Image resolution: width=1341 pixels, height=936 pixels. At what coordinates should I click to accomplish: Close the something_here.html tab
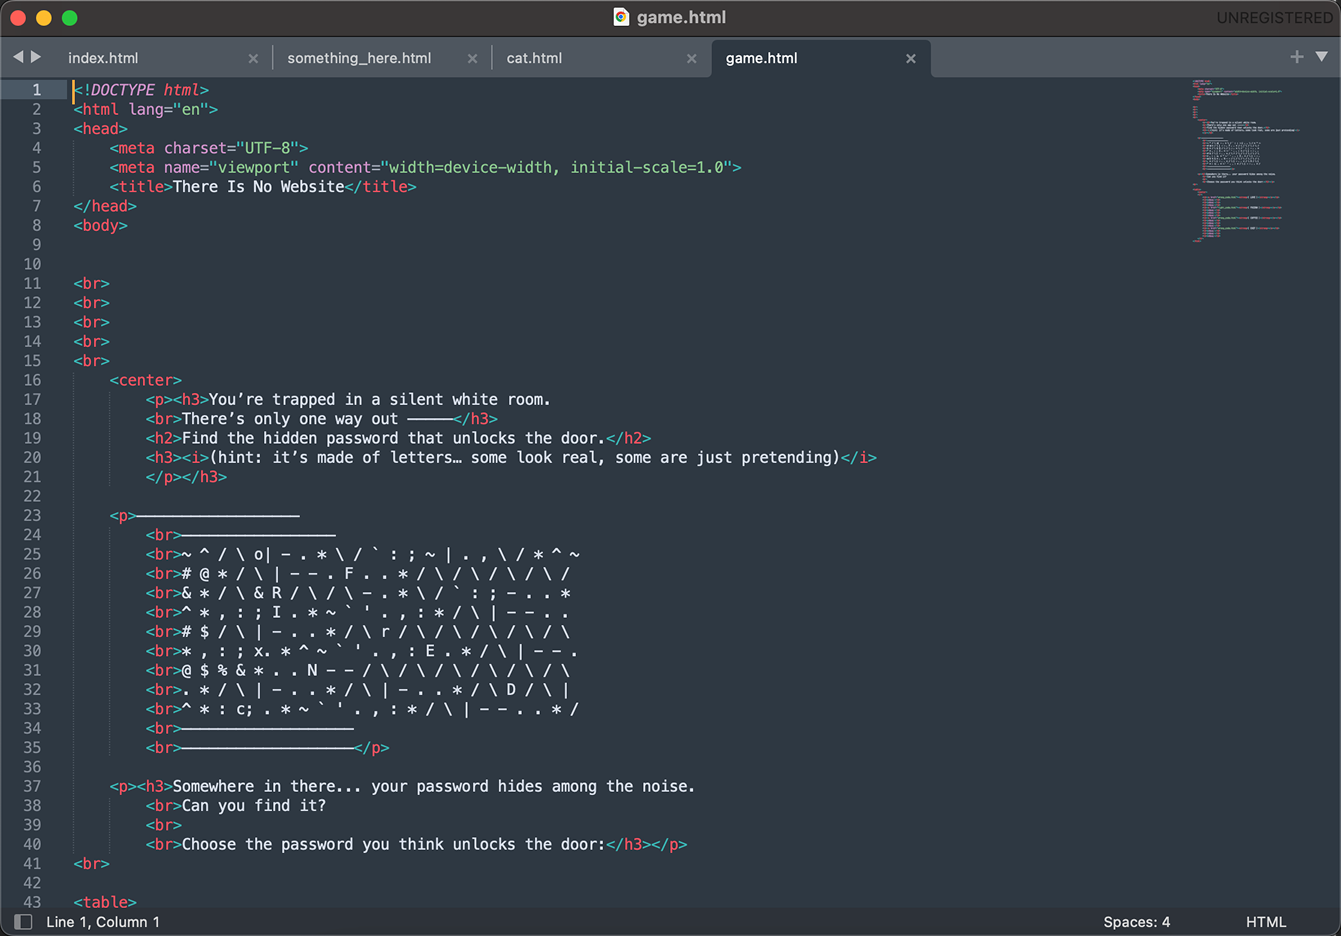[x=472, y=59]
